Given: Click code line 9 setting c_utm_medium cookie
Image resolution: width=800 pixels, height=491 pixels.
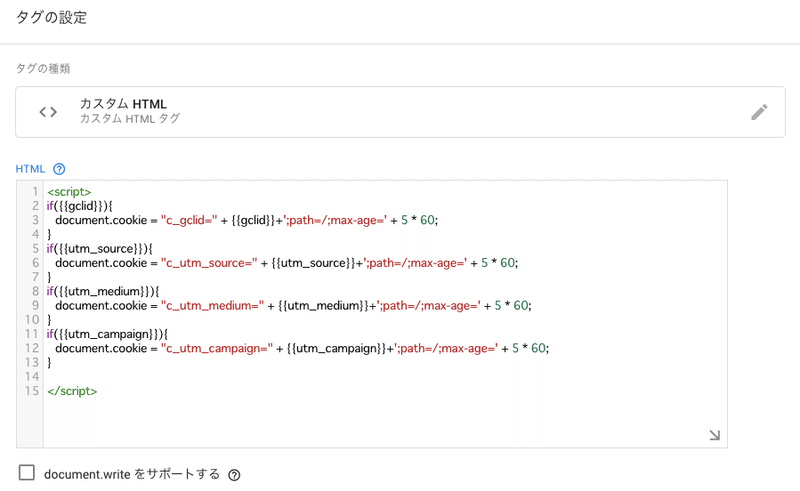Looking at the screenshot, I should click(x=293, y=306).
